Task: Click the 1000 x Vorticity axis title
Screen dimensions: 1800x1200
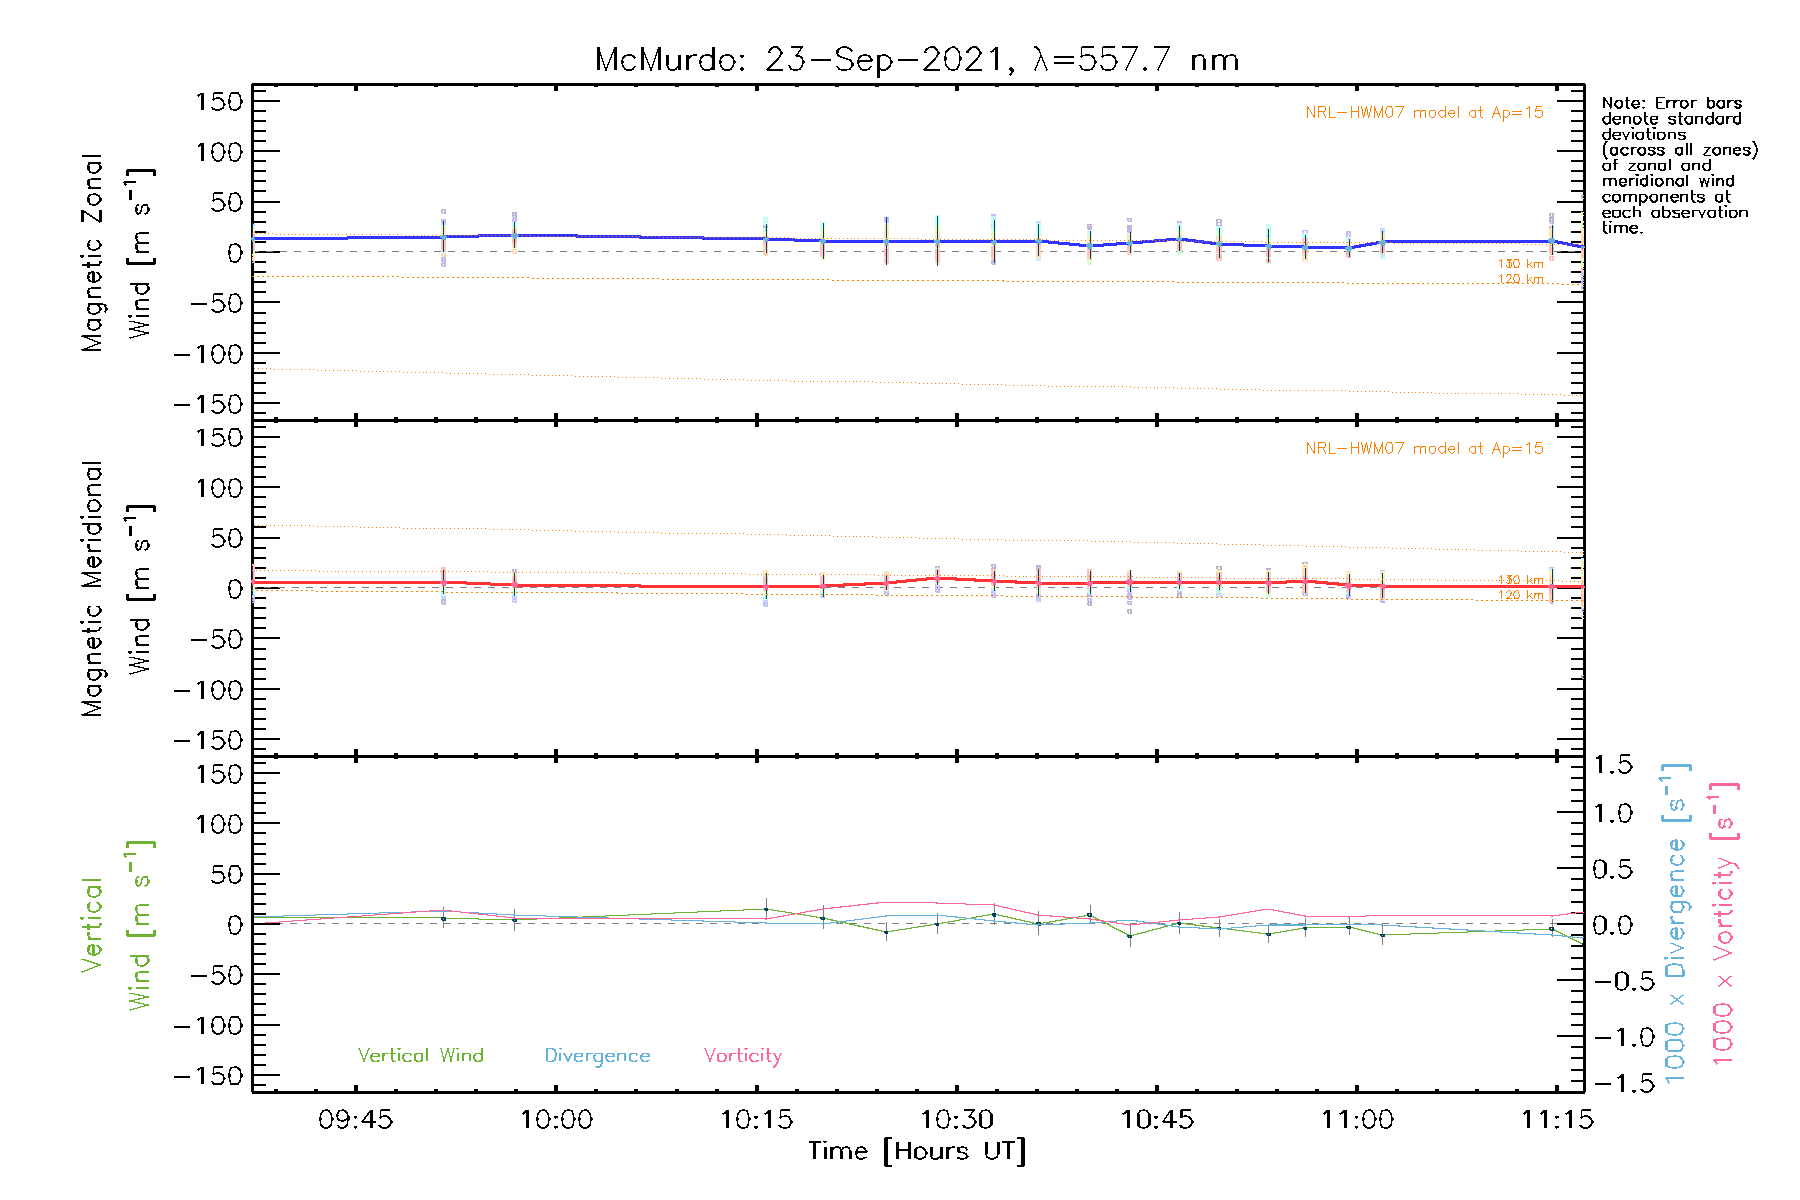Action: point(1724,924)
